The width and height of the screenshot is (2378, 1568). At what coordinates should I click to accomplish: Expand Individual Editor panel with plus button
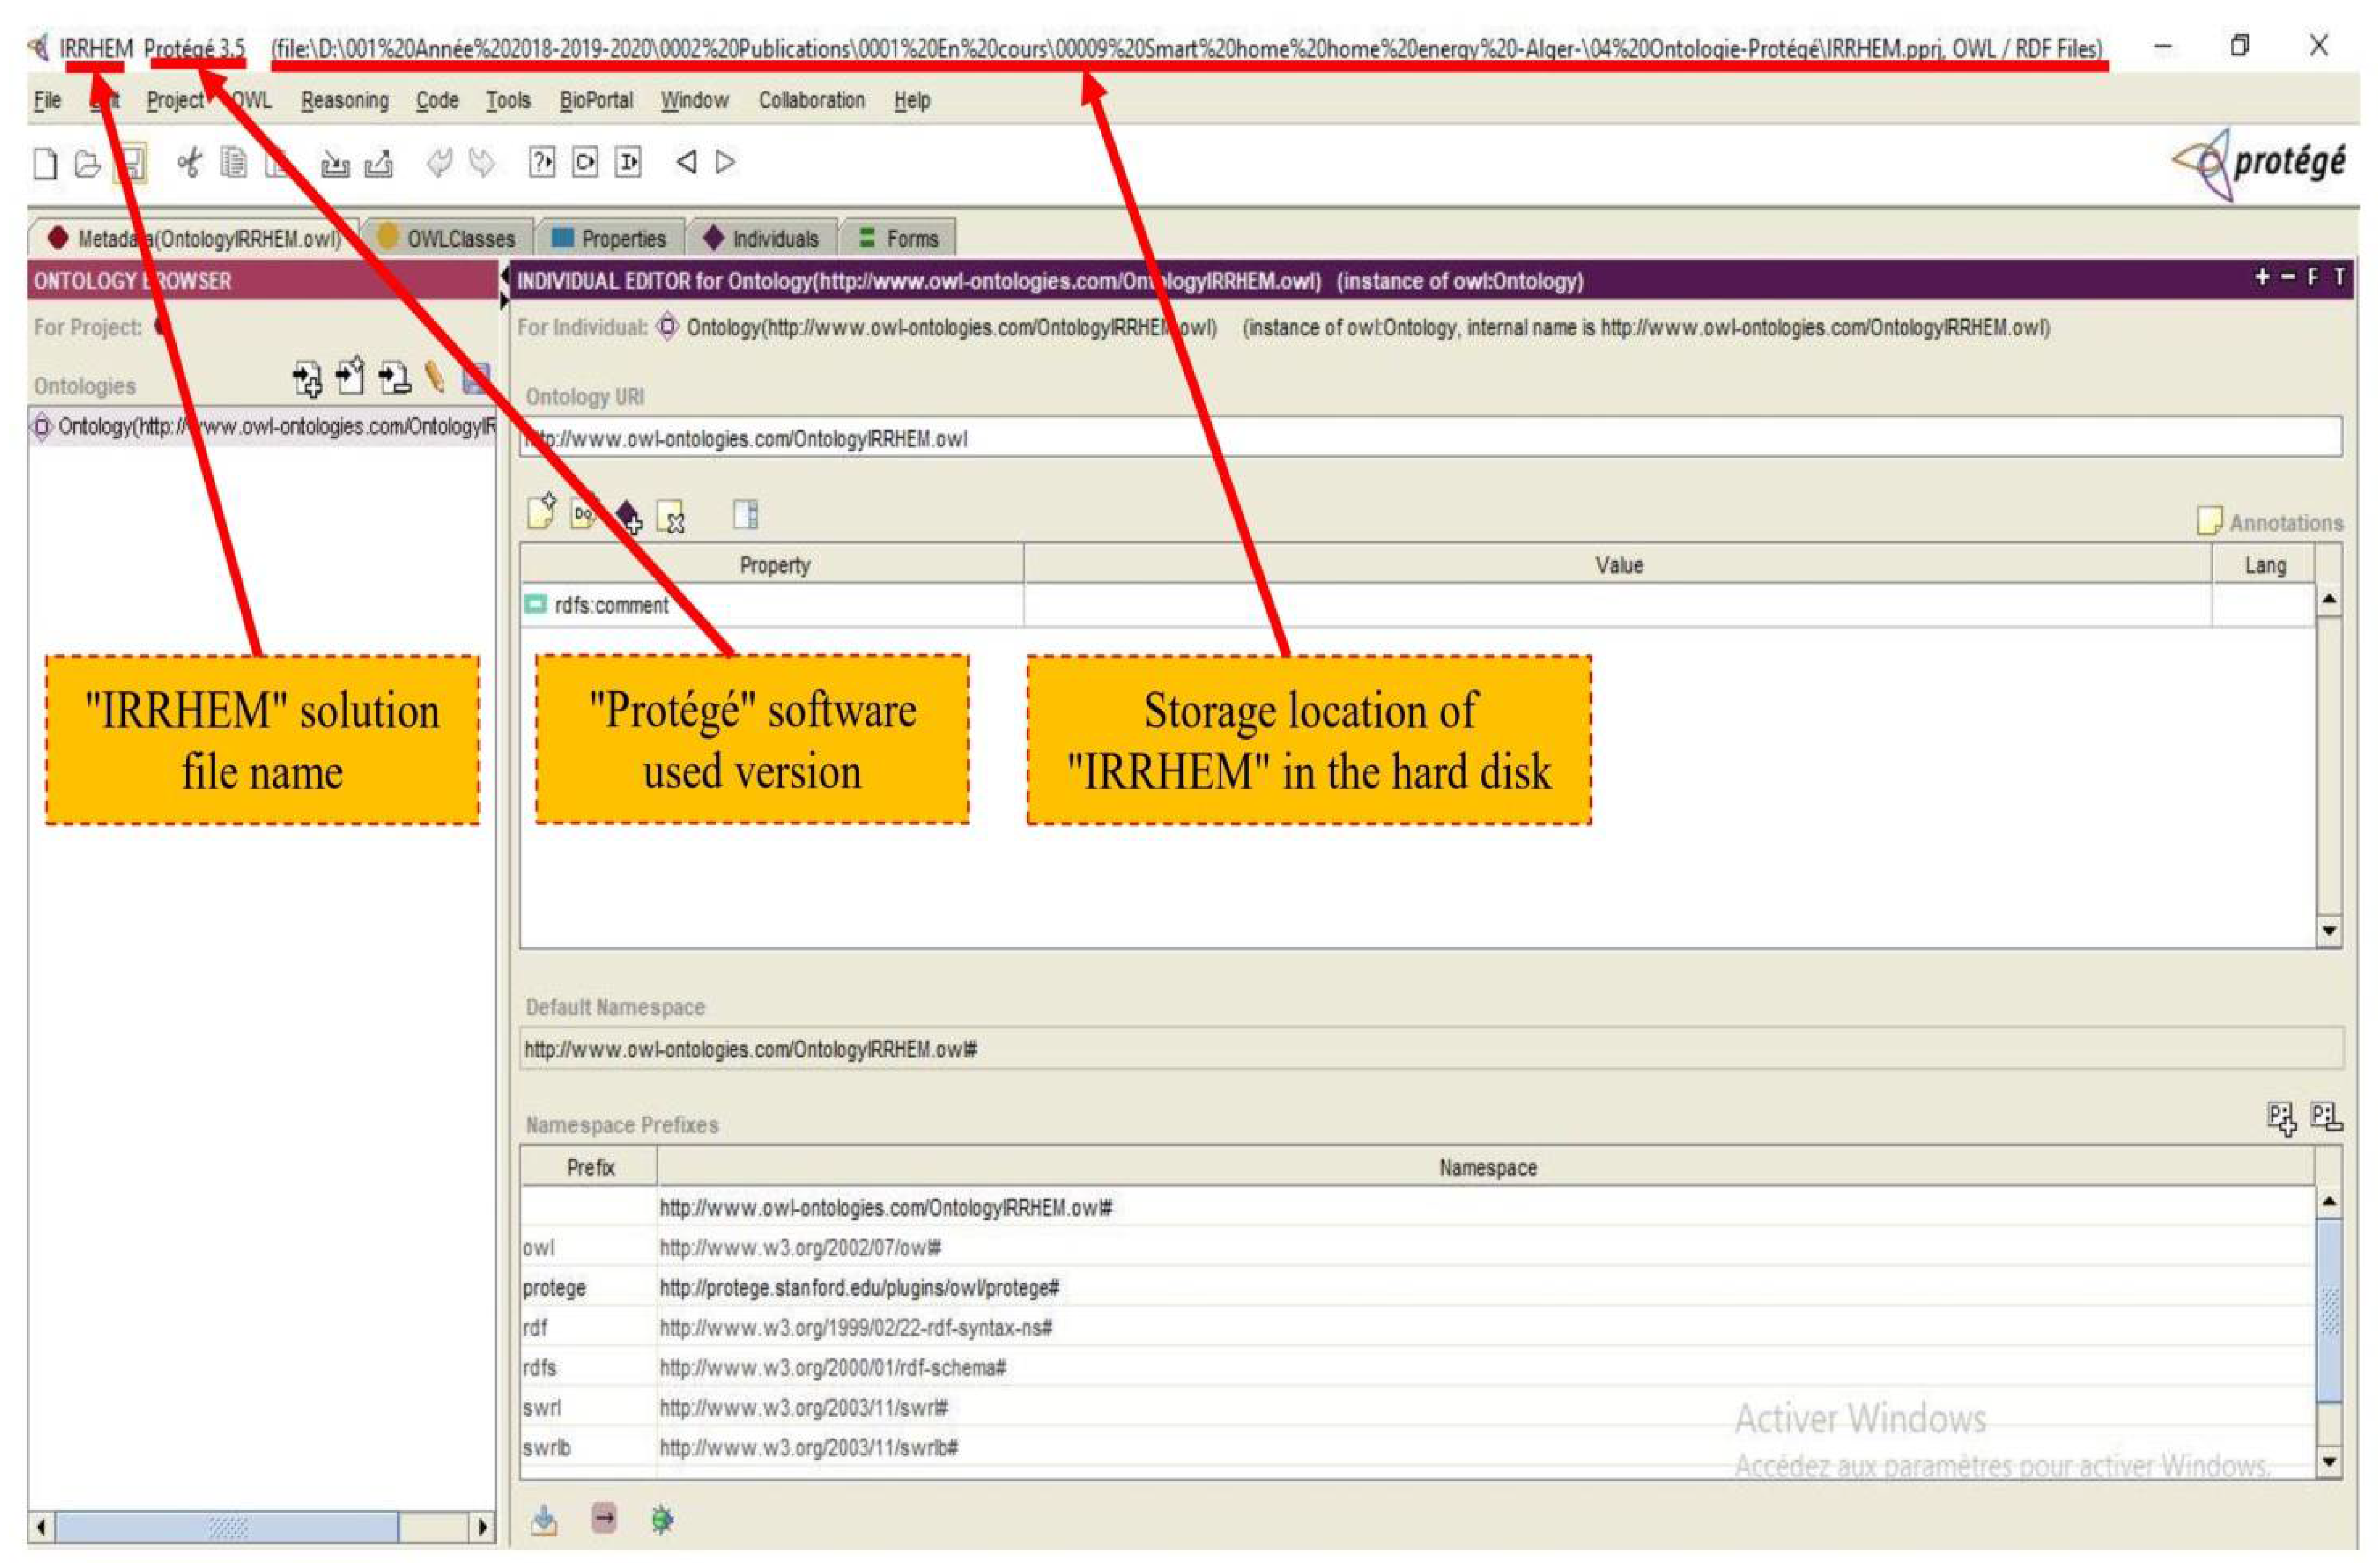[x=2262, y=278]
